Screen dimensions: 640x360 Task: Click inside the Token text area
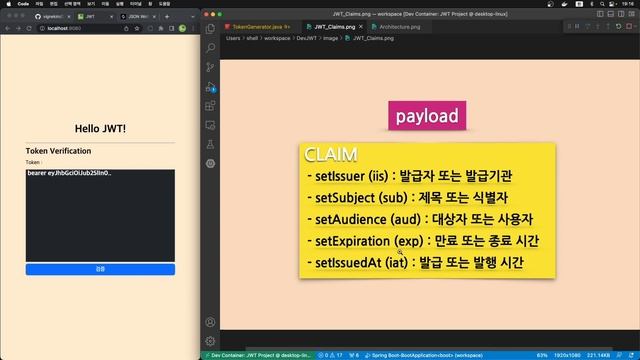point(100,216)
